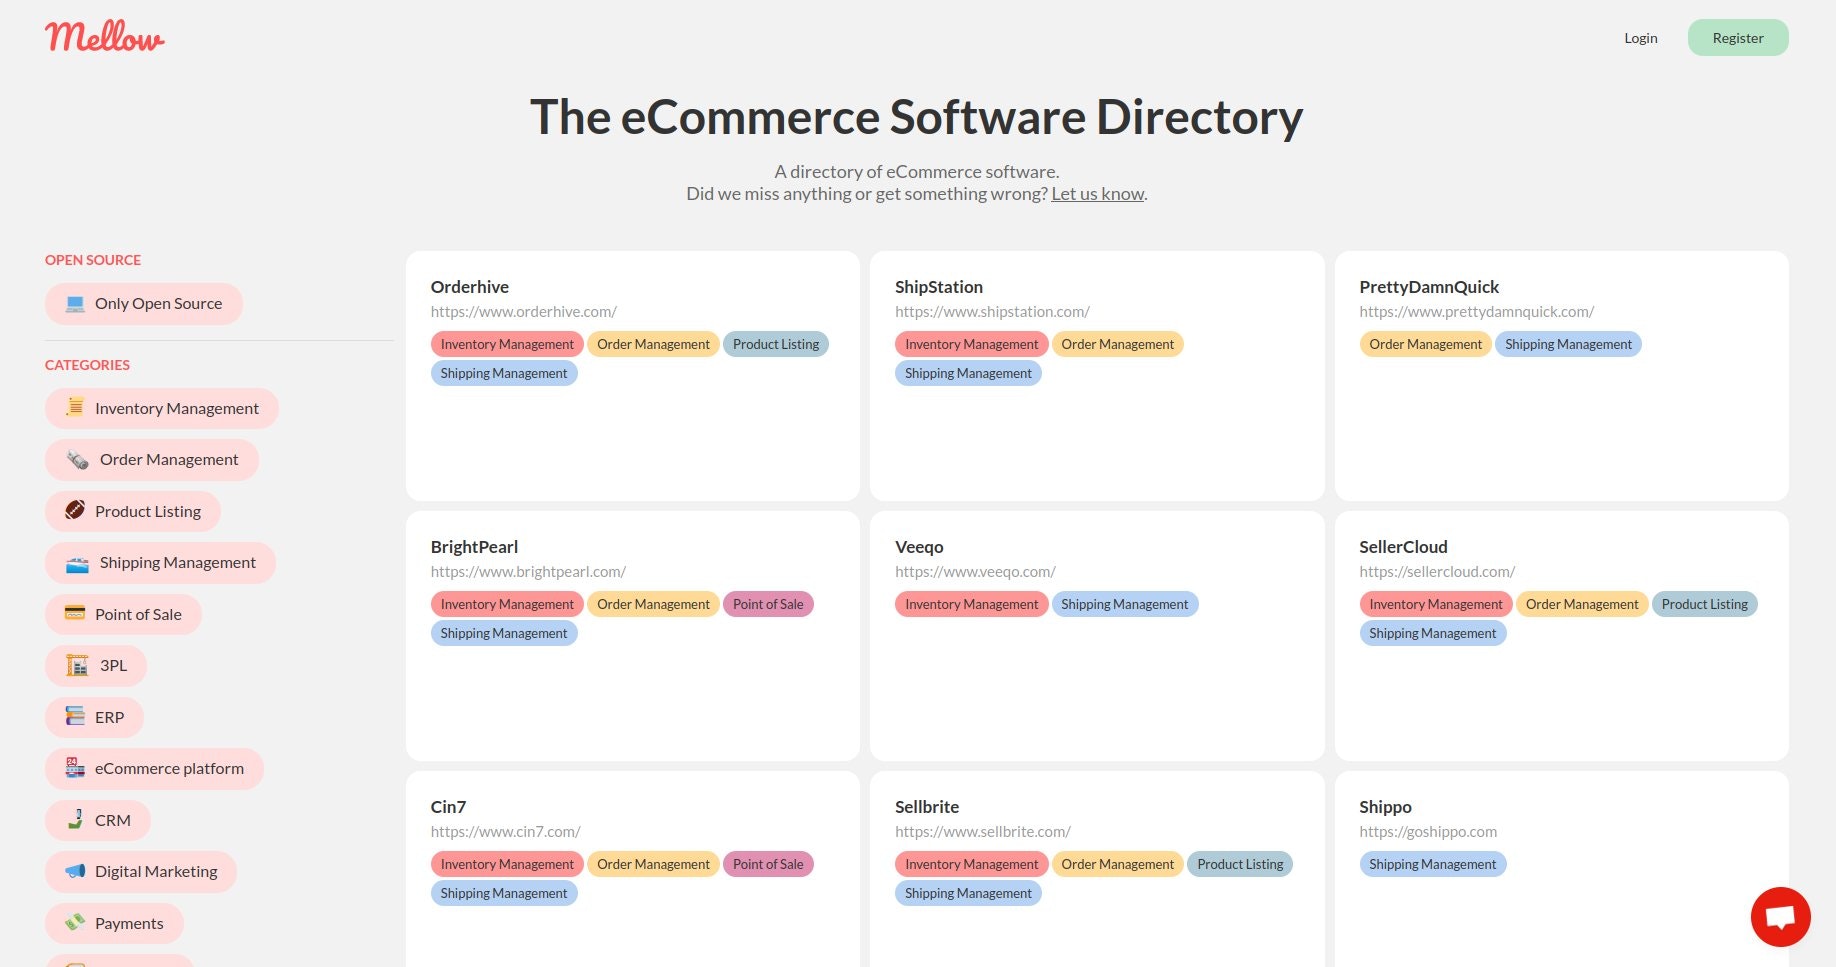Filter by ERP category
Viewport: 1836px width, 967px height.
[x=94, y=718]
